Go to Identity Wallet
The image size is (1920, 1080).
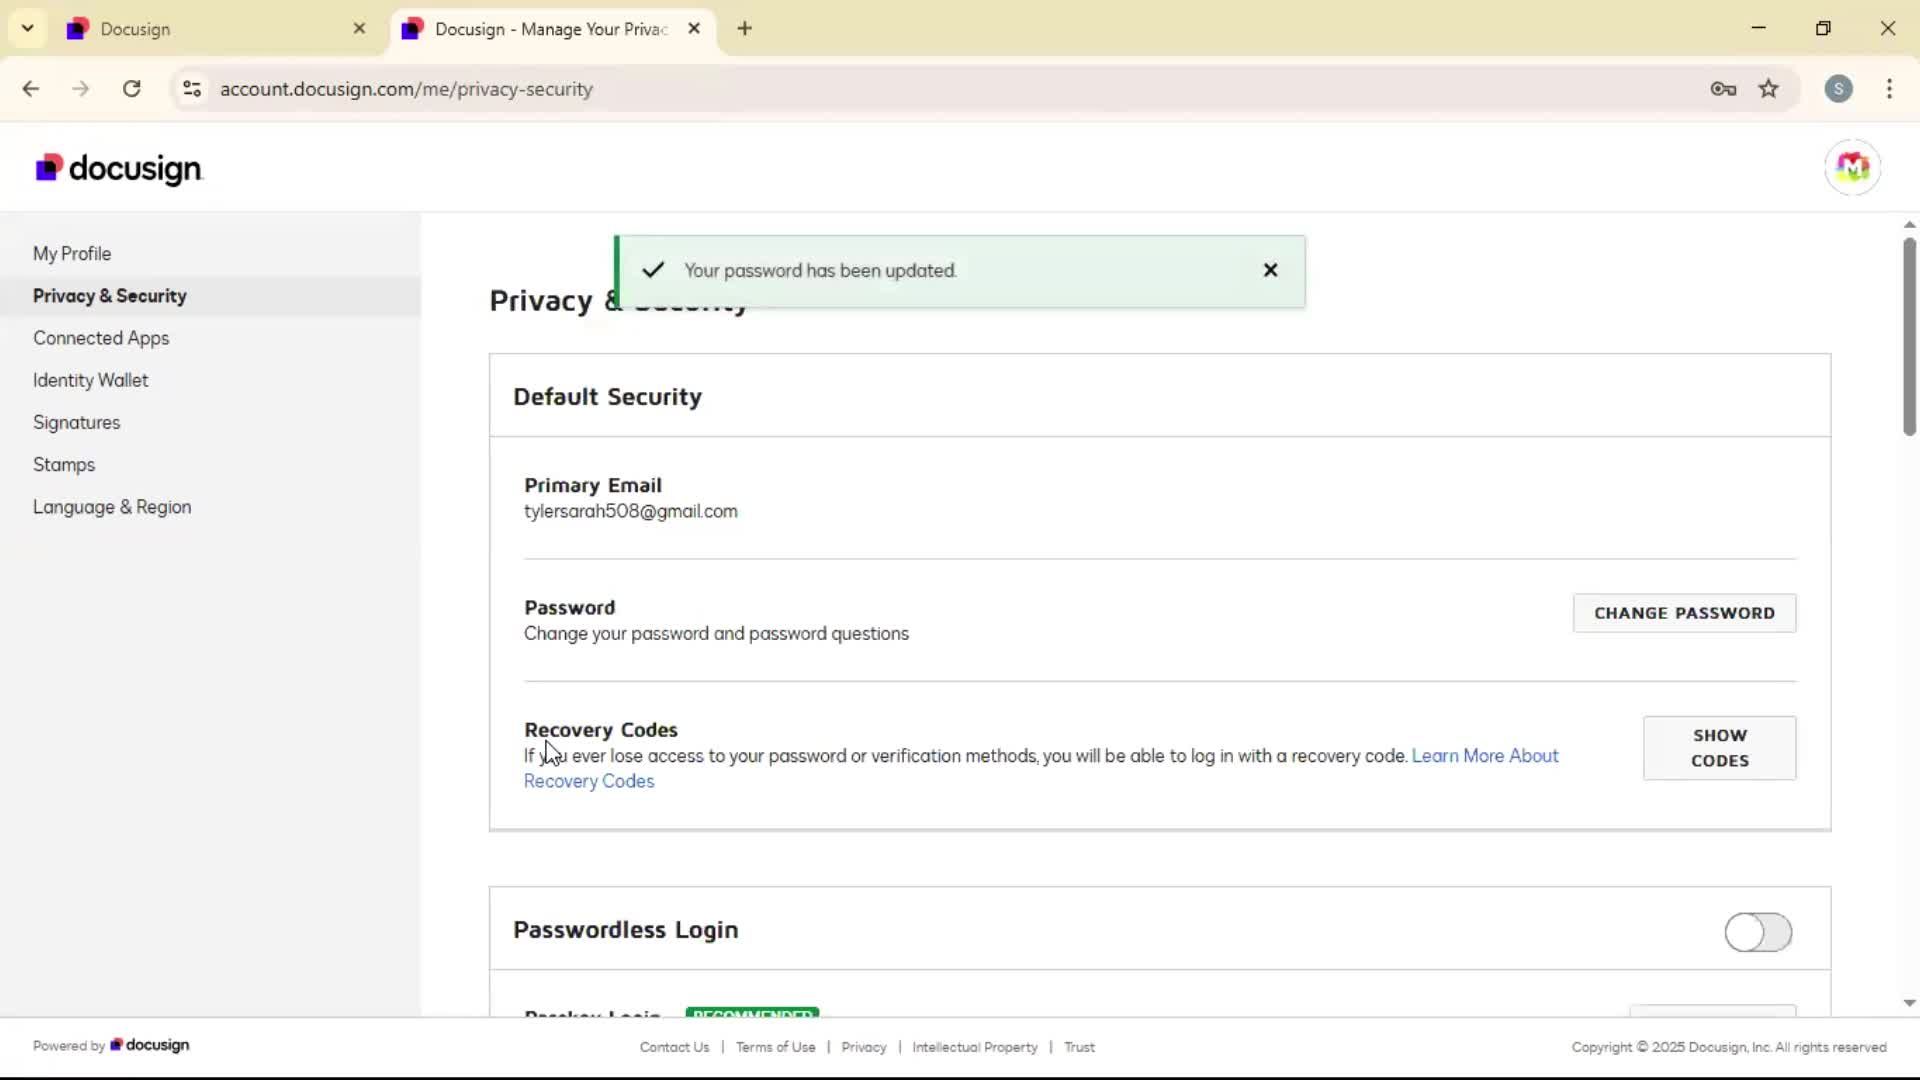90,380
